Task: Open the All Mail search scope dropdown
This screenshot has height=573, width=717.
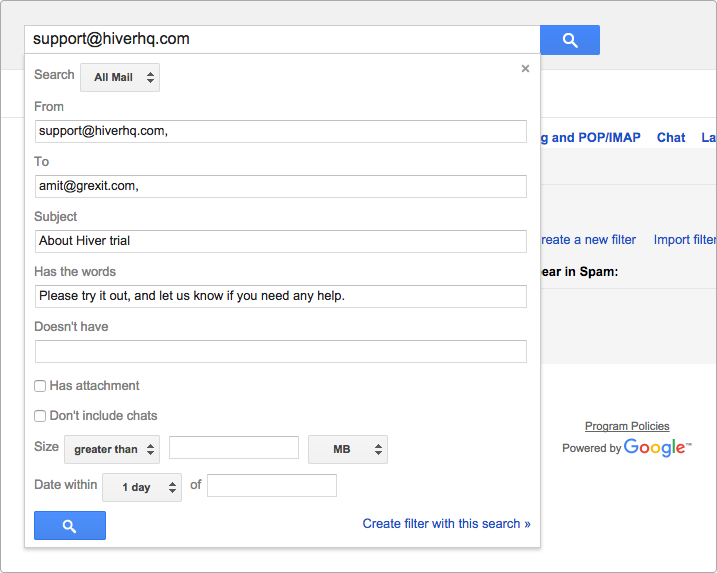Action: point(120,77)
